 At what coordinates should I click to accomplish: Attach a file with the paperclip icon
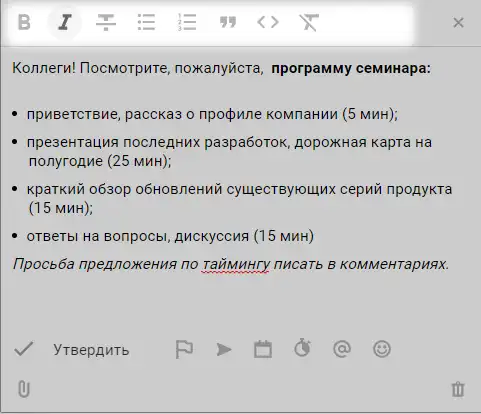[24, 389]
